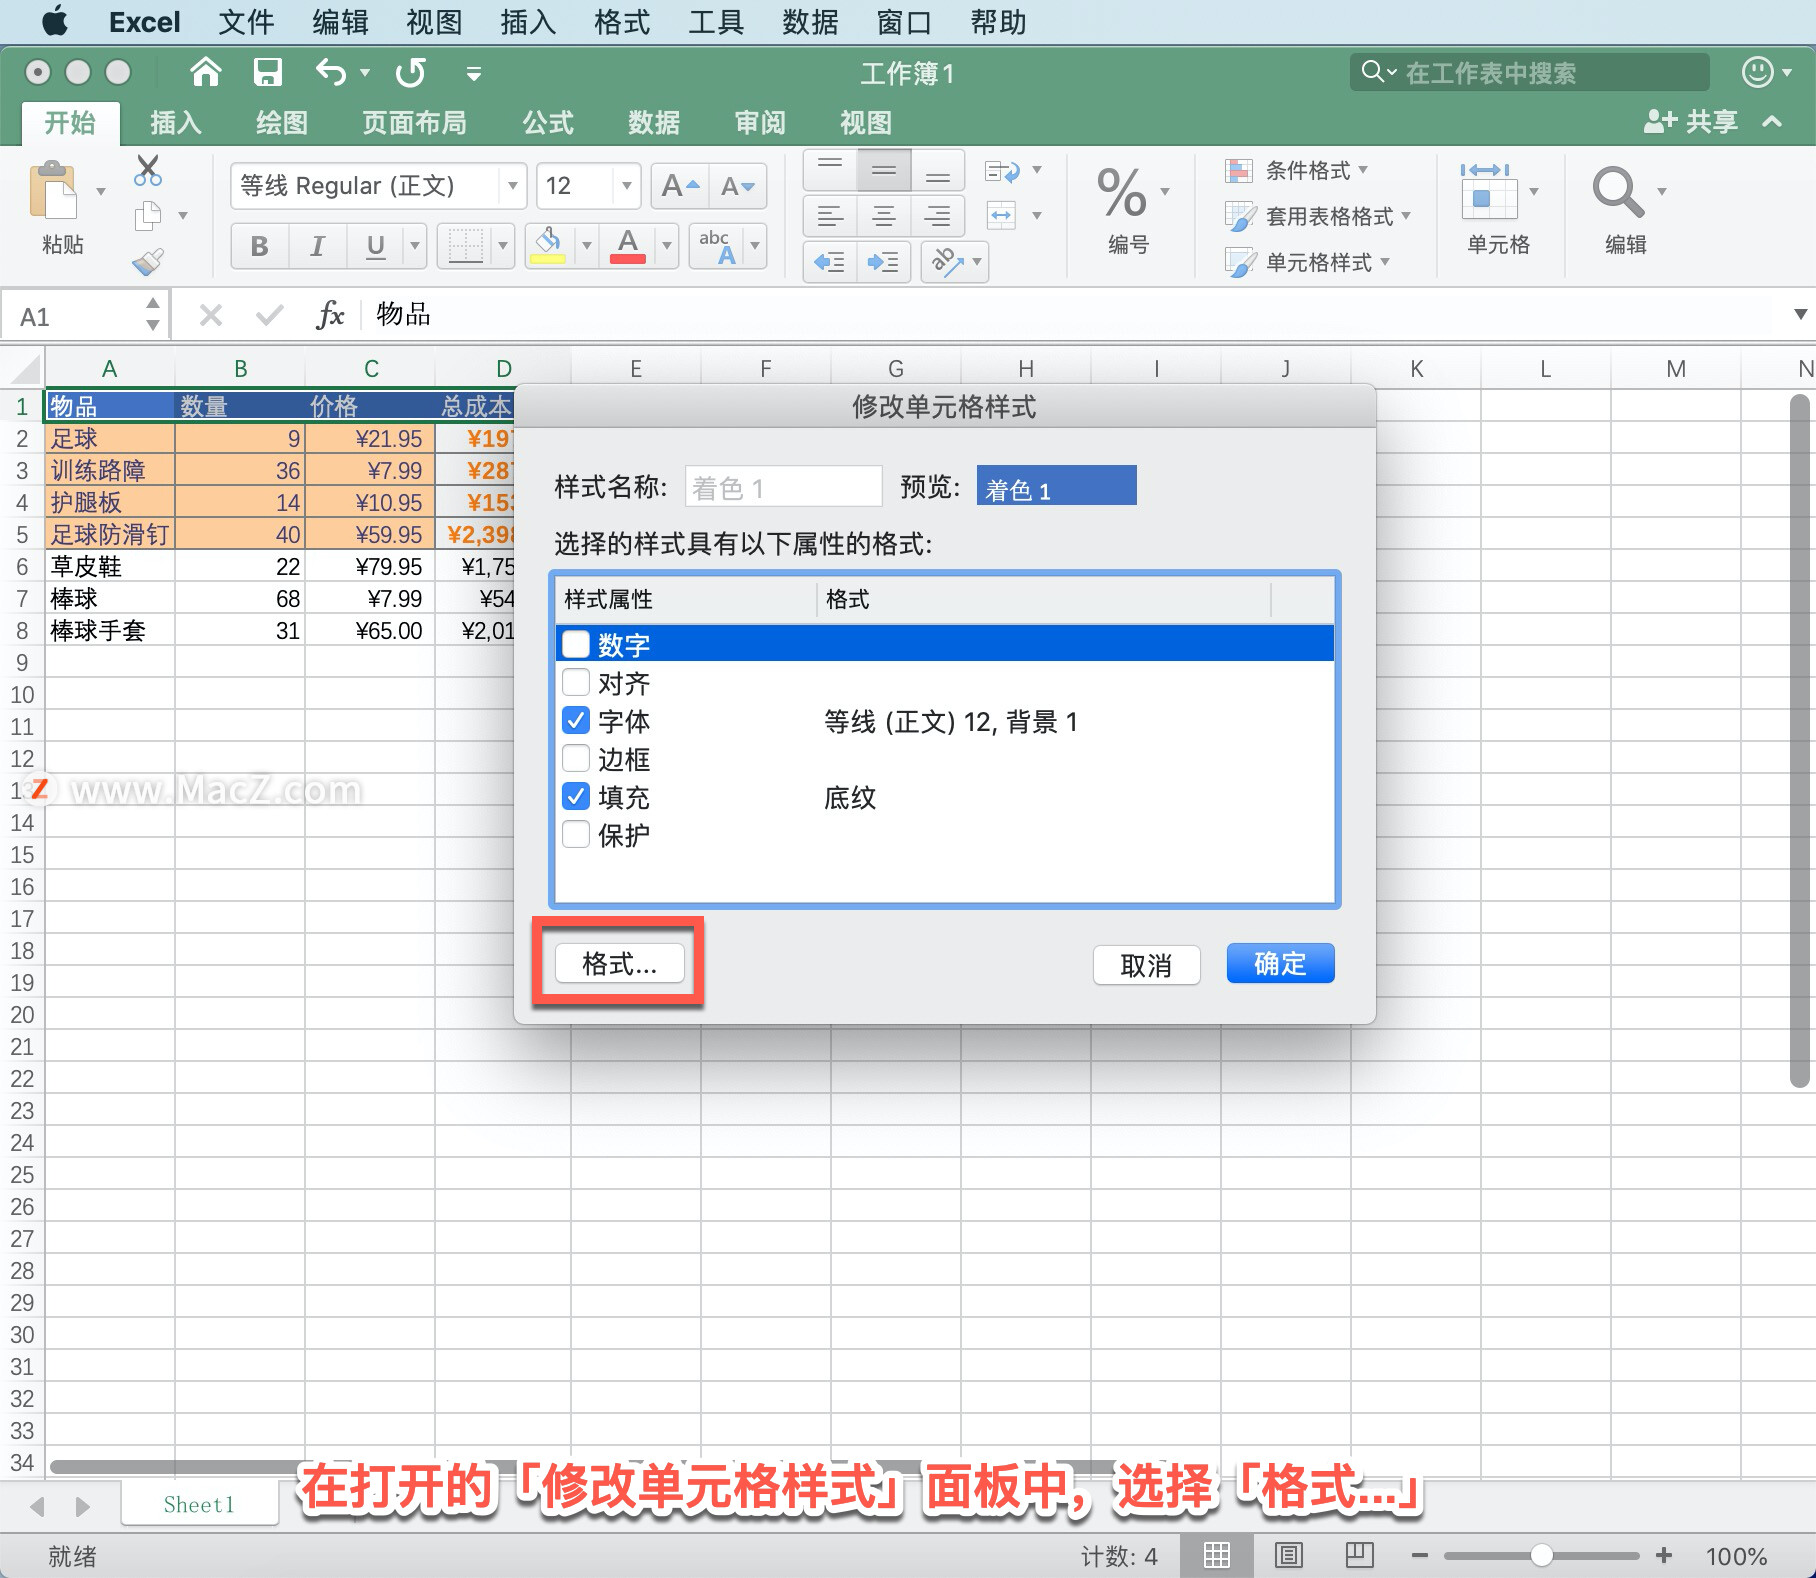Check the 数字 style attribute checkbox
This screenshot has width=1816, height=1578.
tap(576, 644)
